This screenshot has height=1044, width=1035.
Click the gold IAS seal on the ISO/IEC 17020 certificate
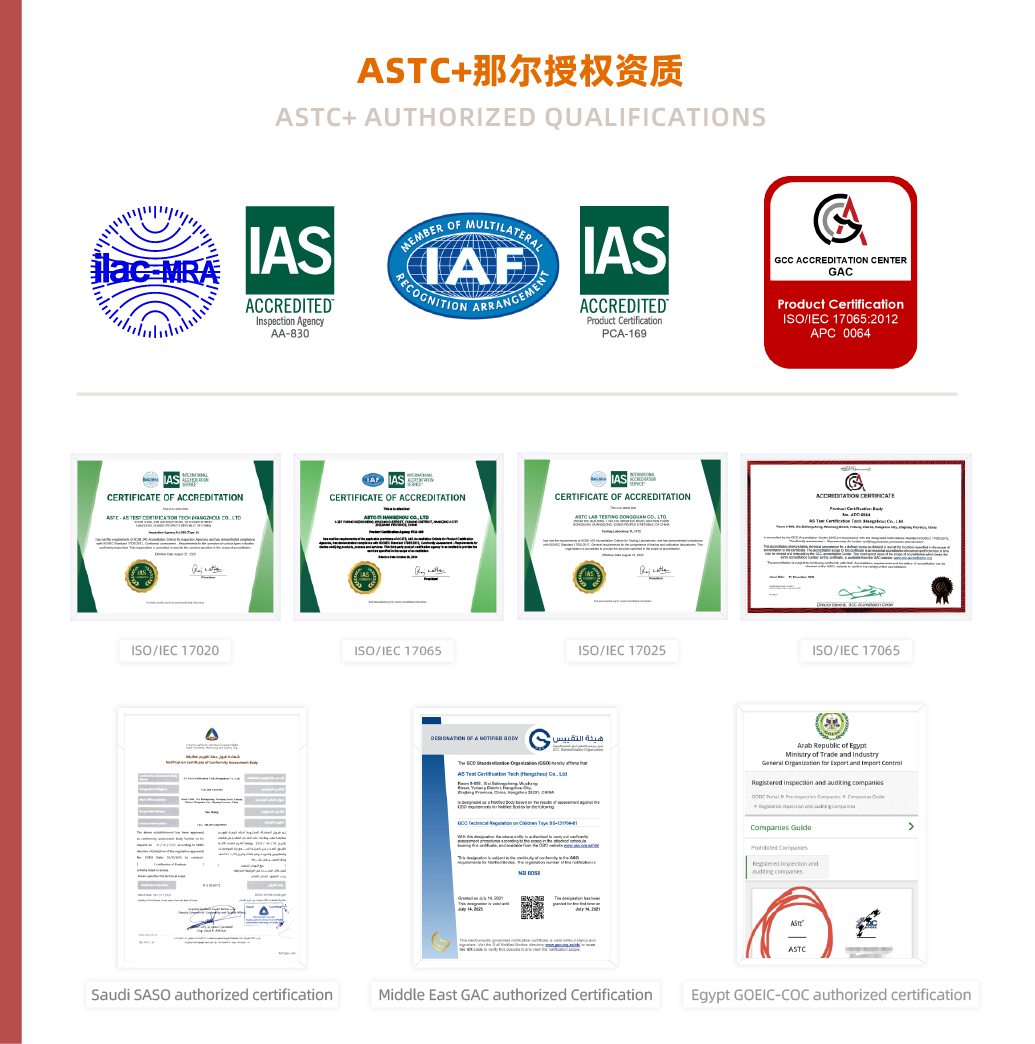[141, 575]
